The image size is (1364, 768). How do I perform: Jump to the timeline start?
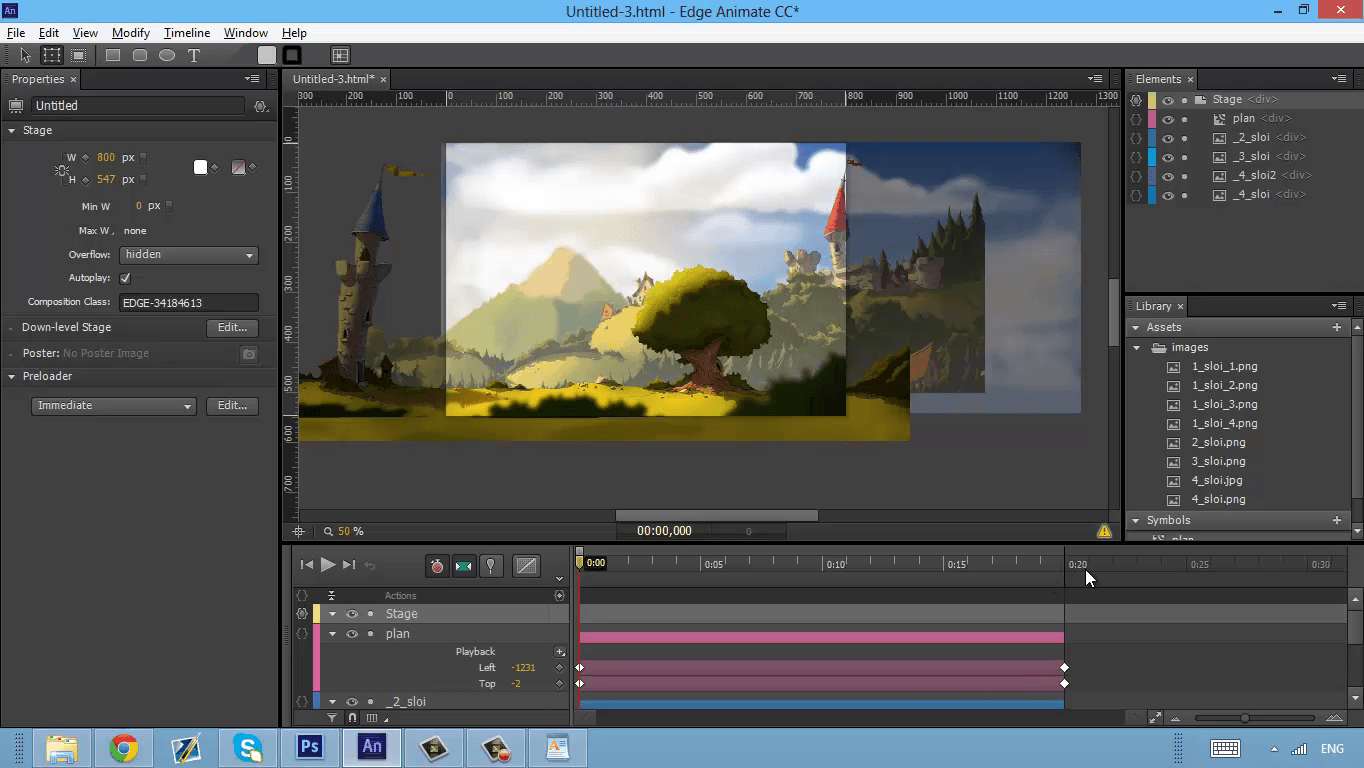(307, 565)
